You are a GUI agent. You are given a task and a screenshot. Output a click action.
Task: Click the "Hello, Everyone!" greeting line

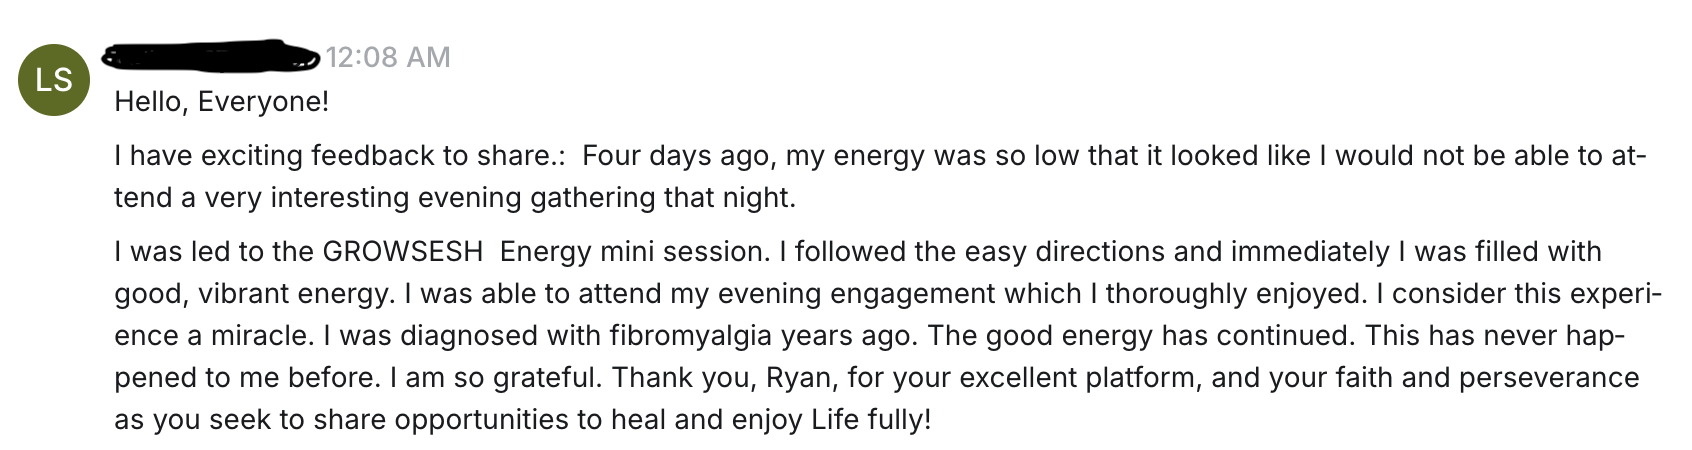[x=221, y=102]
